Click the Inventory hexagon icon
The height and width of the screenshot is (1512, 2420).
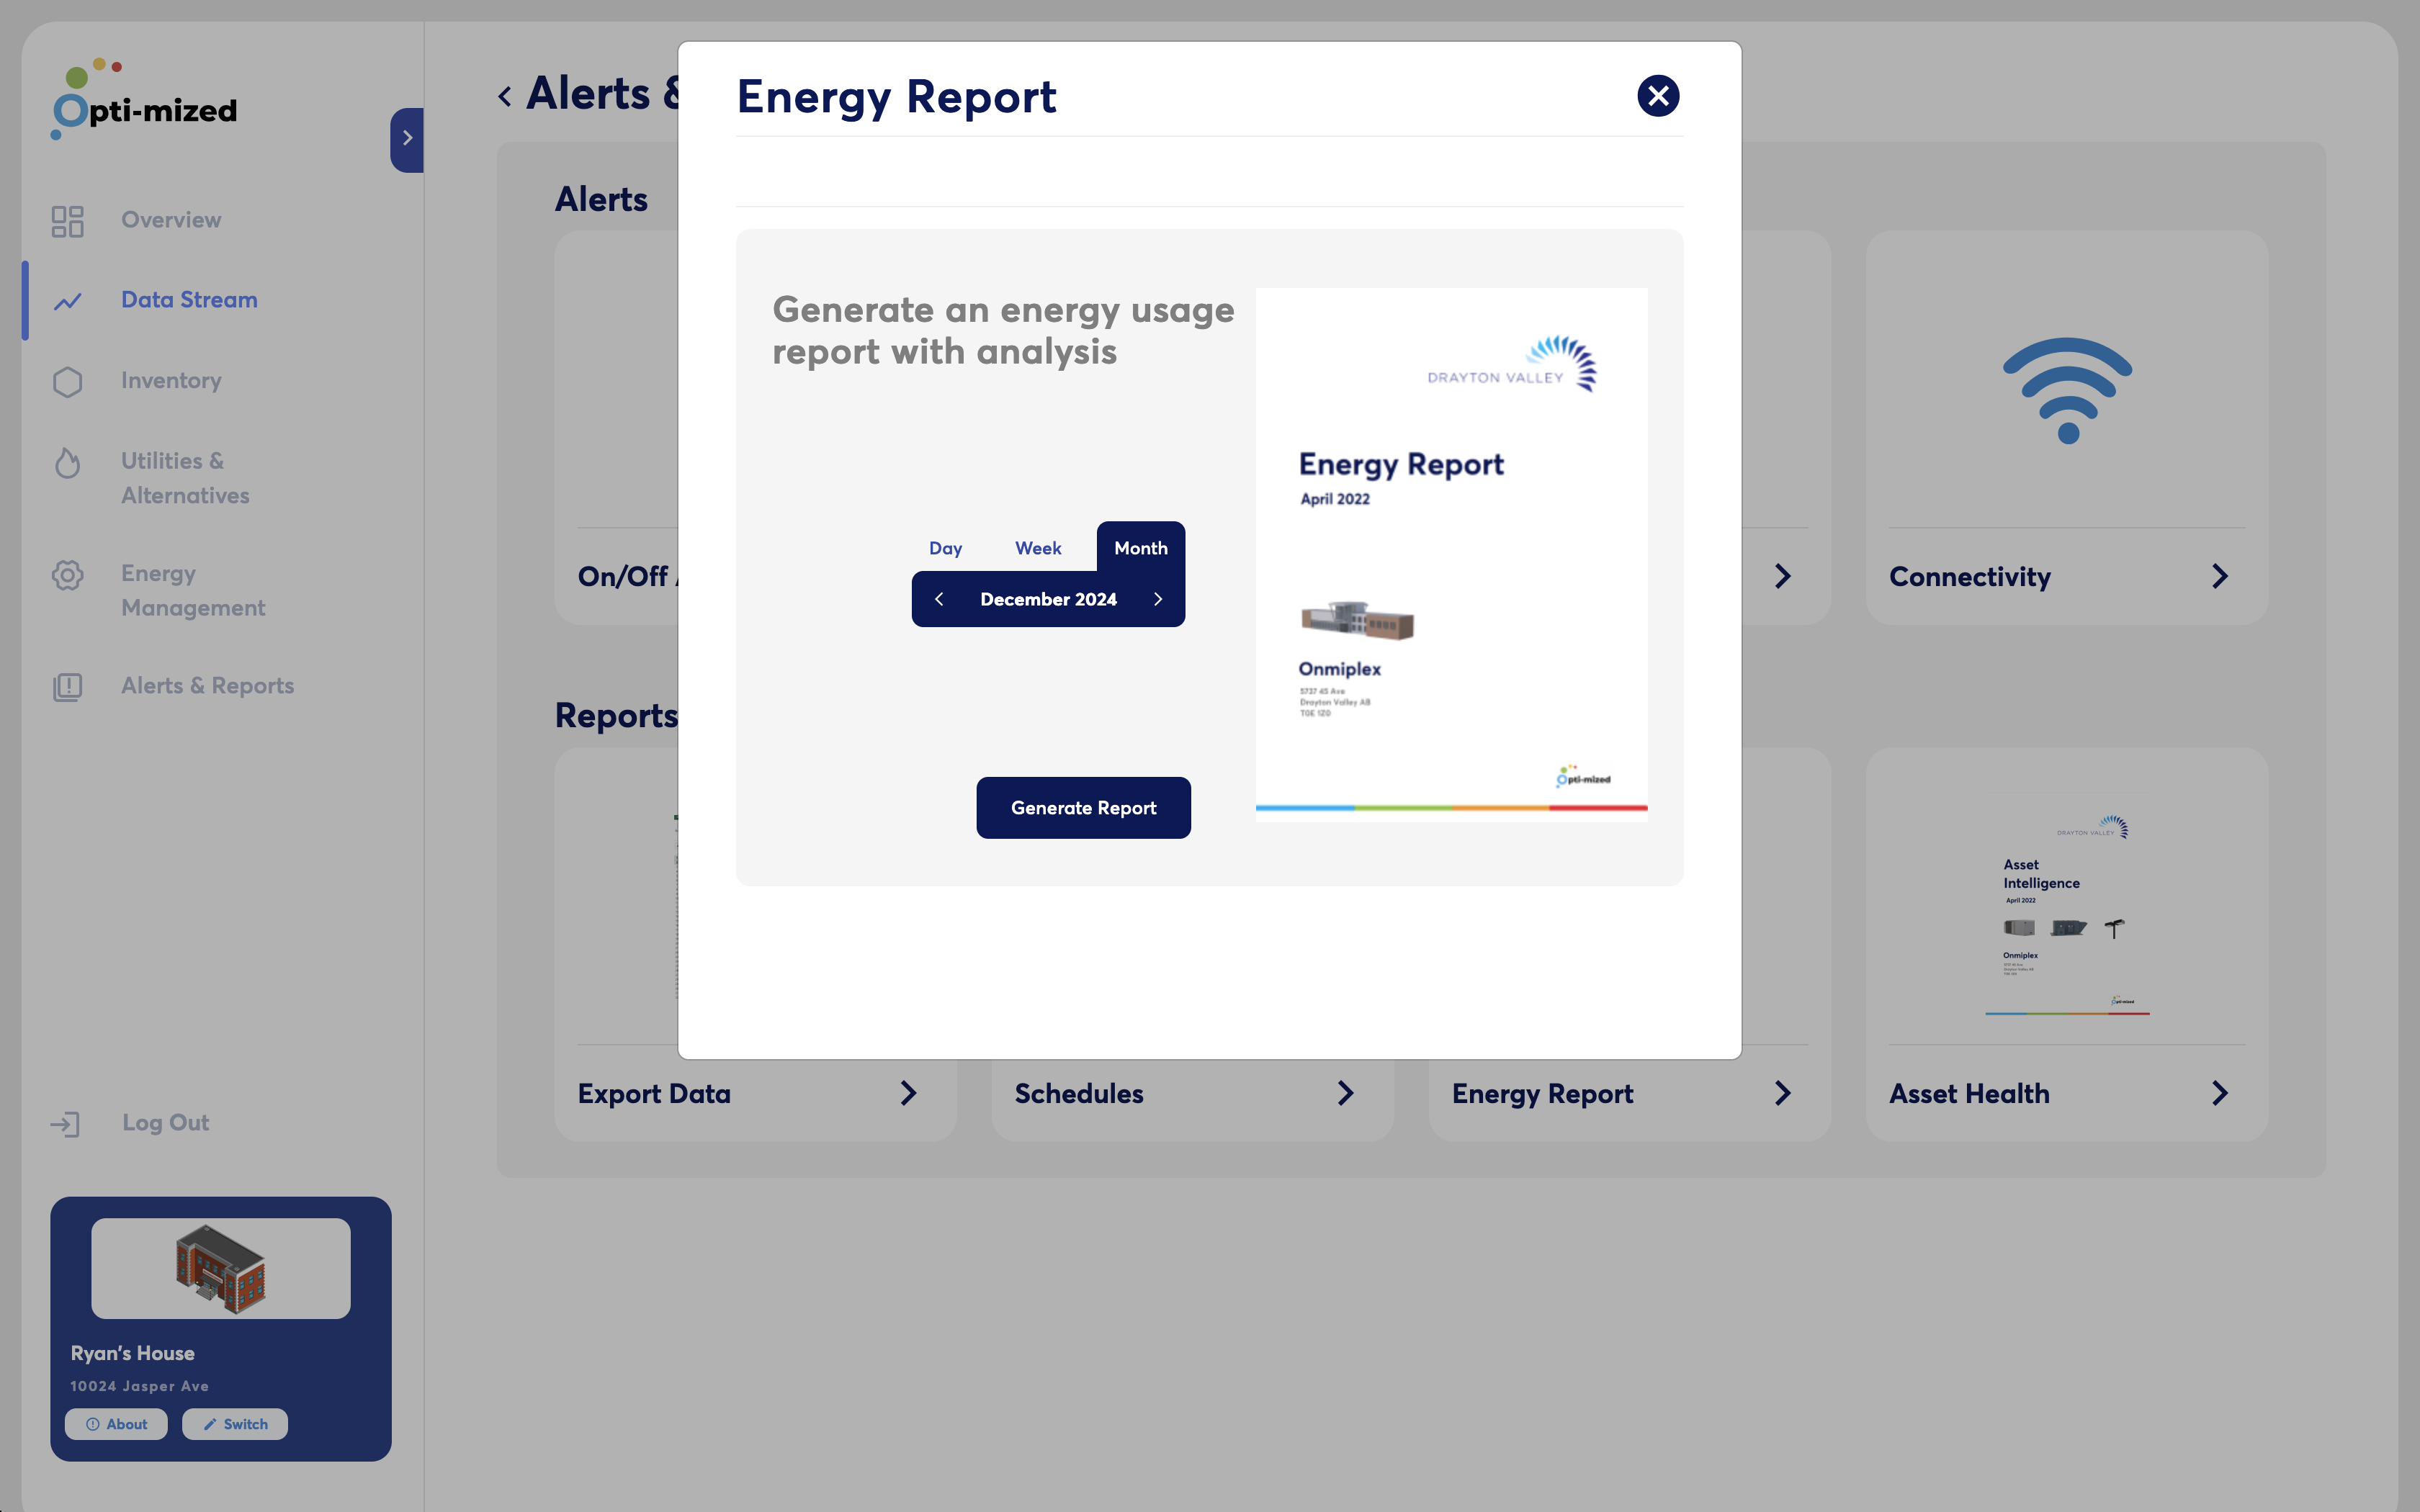[67, 381]
